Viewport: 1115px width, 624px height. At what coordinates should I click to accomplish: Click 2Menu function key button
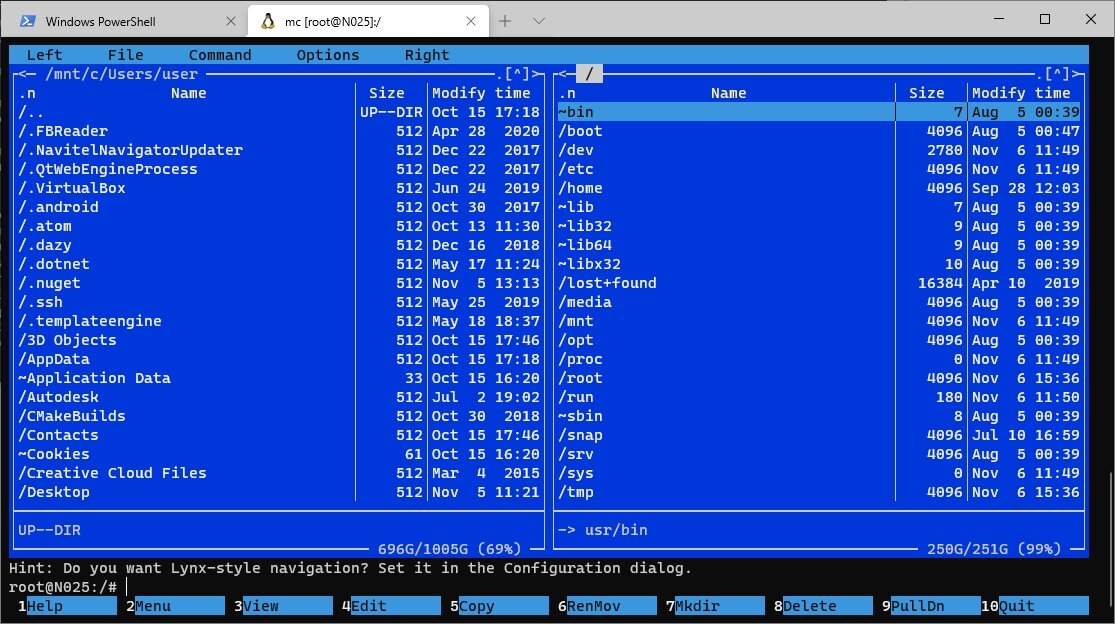[176, 606]
